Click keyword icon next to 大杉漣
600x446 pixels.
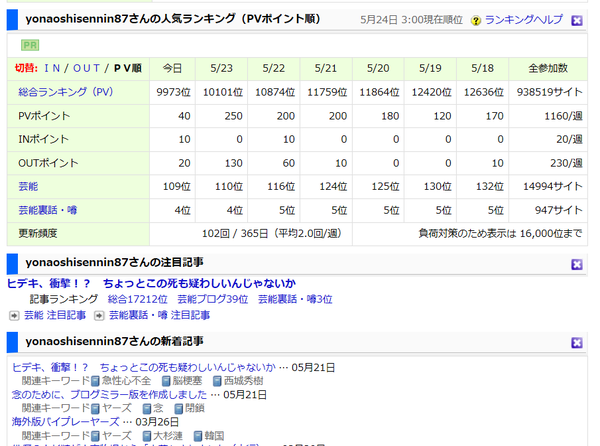point(147,436)
